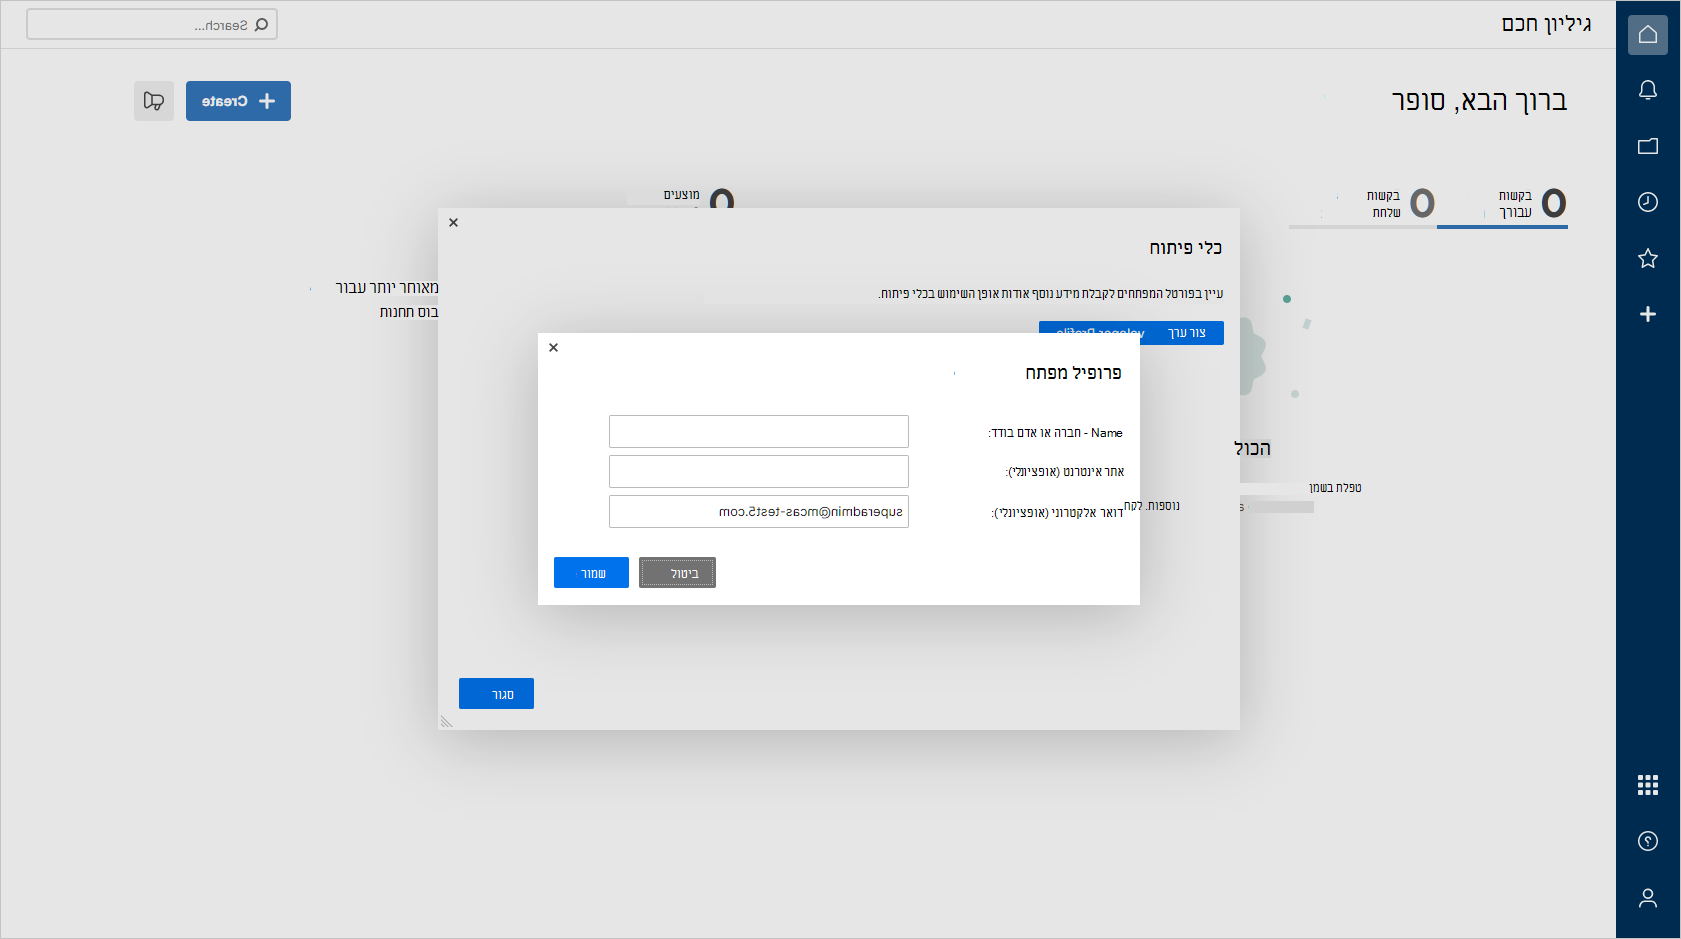Switch to the בקשות עבורך tab

pyautogui.click(x=1502, y=204)
